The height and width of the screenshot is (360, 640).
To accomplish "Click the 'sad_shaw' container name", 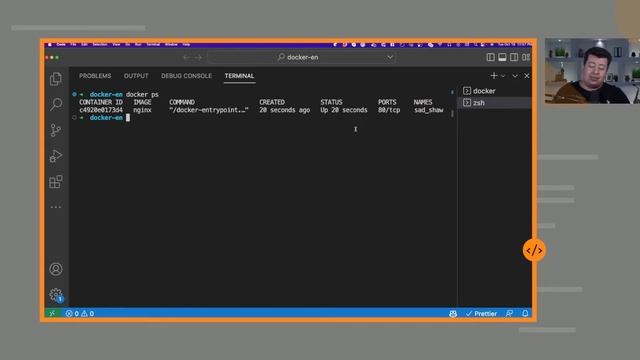I will tap(428, 110).
